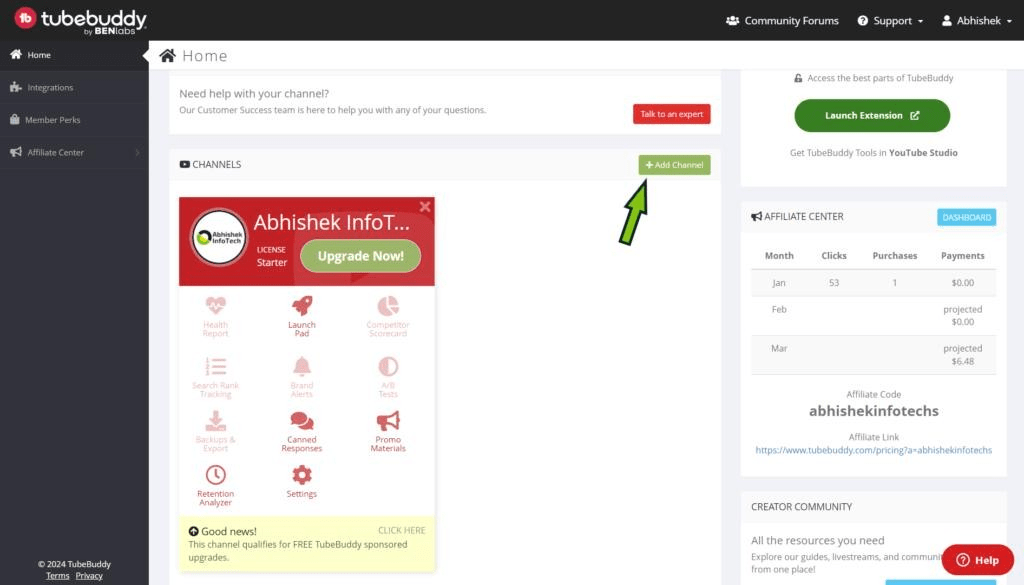
Task: Click the Launch Extension button
Action: point(872,116)
